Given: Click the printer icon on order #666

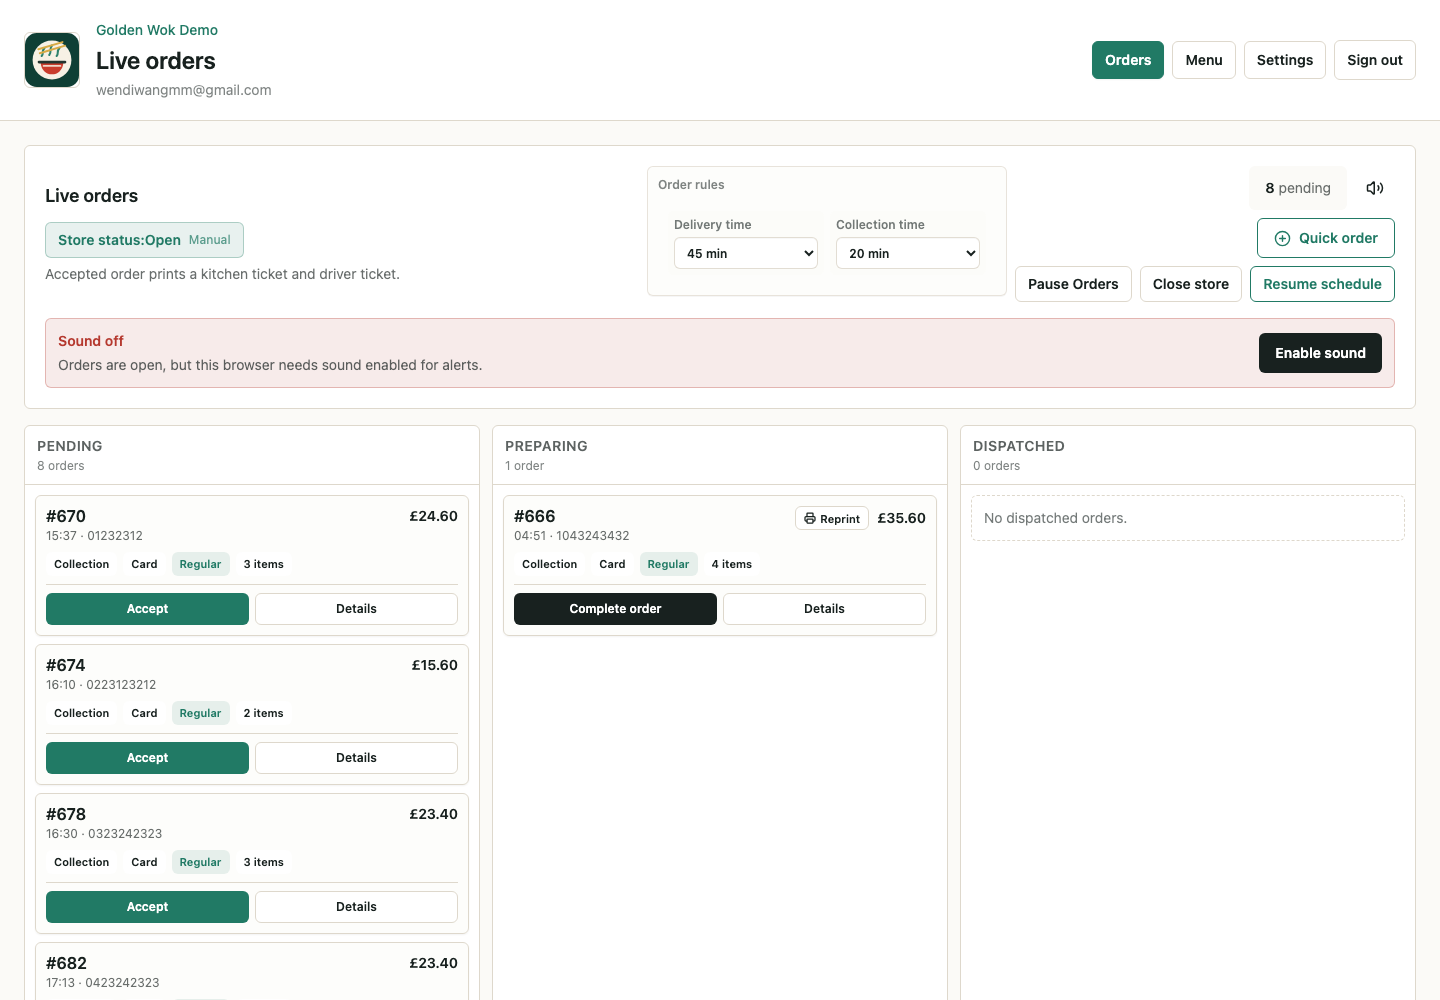Looking at the screenshot, I should (x=810, y=518).
